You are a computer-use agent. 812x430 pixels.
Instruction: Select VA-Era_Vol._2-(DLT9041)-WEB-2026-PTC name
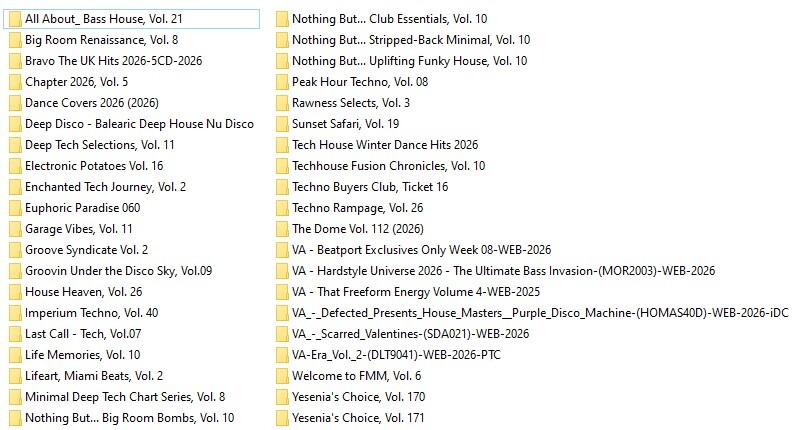click(x=396, y=355)
